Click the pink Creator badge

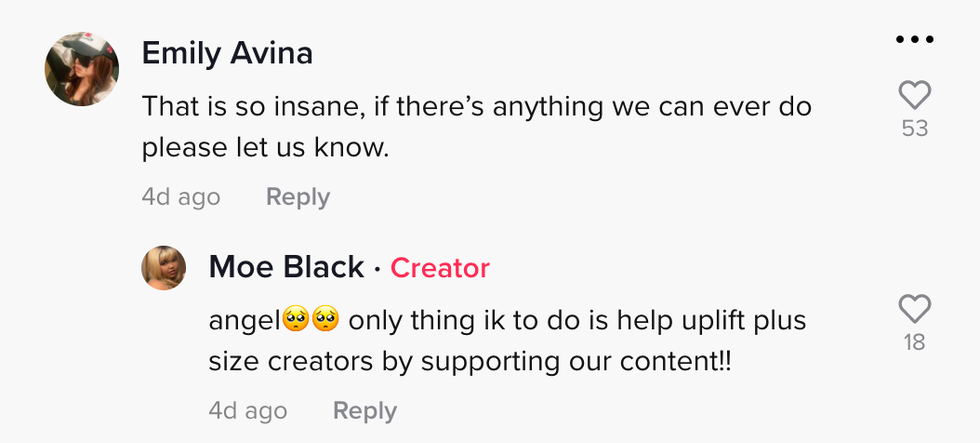(440, 268)
